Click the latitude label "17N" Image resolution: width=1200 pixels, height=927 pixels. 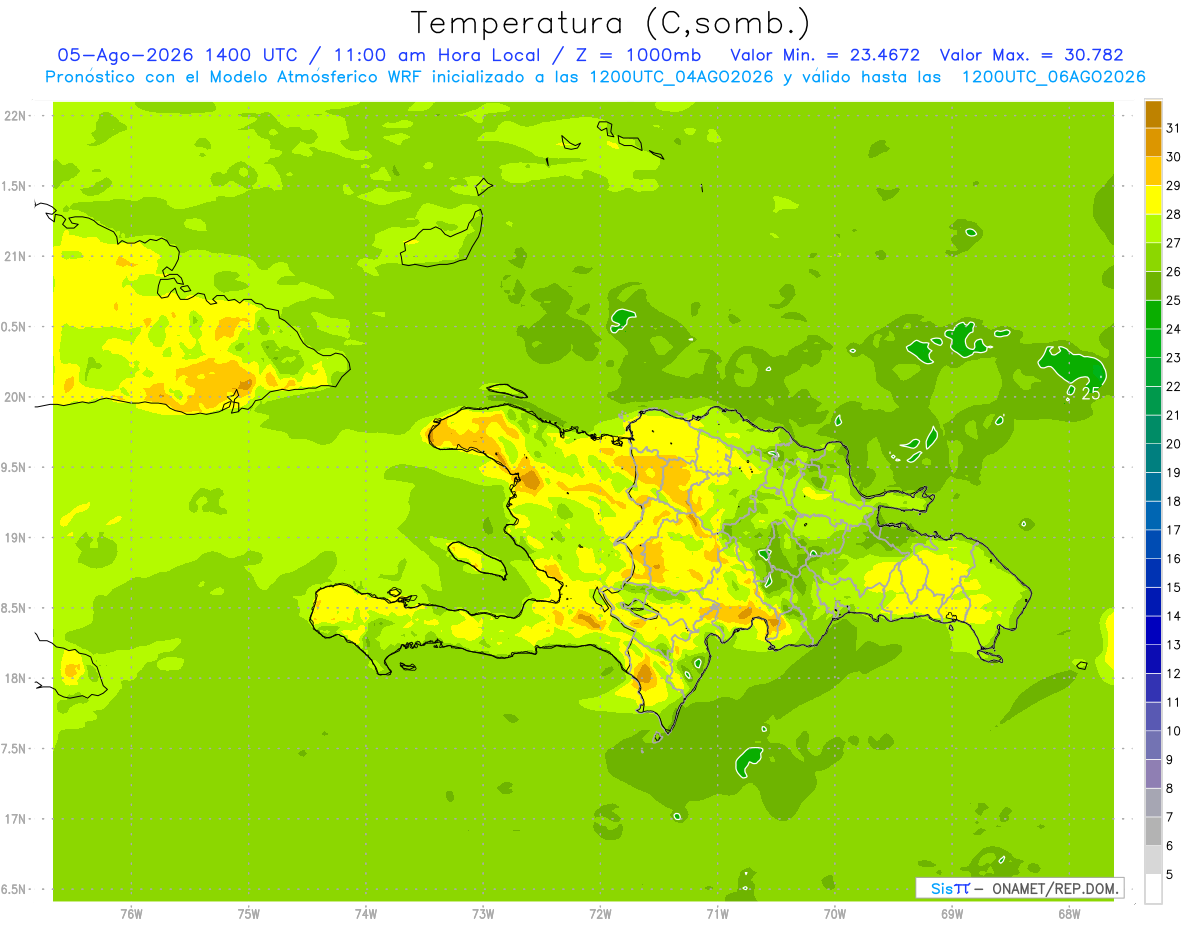17,819
